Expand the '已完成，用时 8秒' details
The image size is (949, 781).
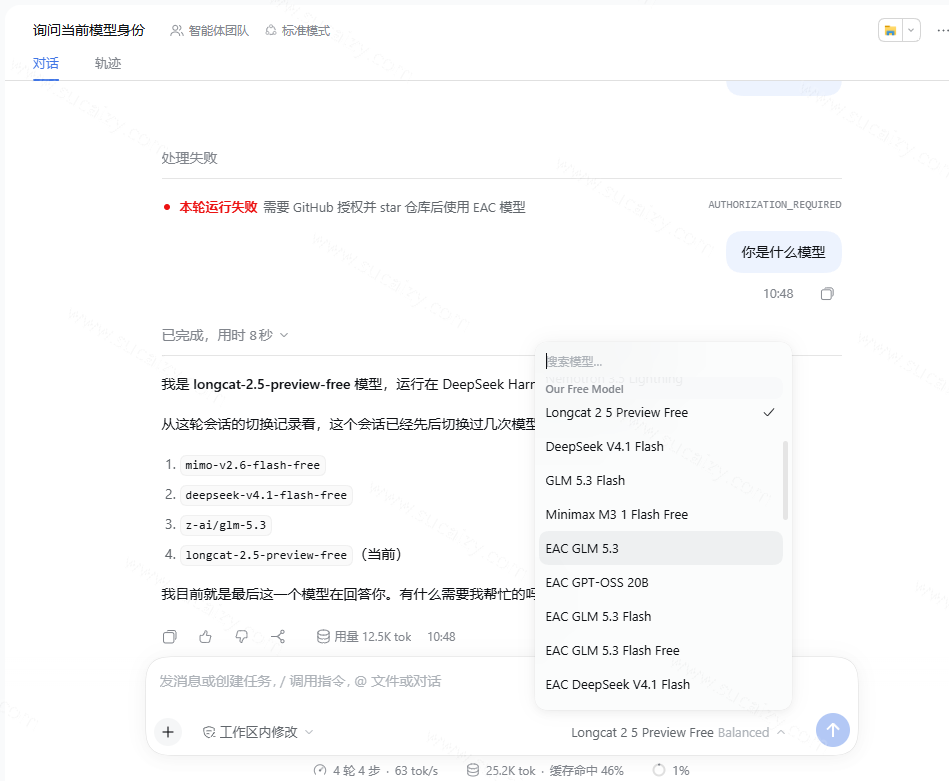(x=225, y=335)
